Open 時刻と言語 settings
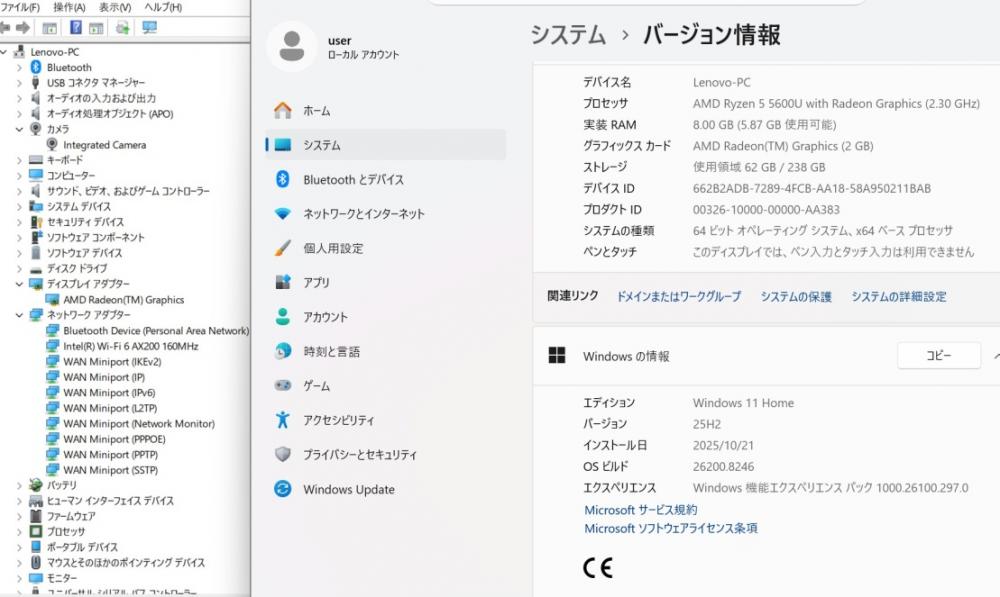 pos(385,351)
